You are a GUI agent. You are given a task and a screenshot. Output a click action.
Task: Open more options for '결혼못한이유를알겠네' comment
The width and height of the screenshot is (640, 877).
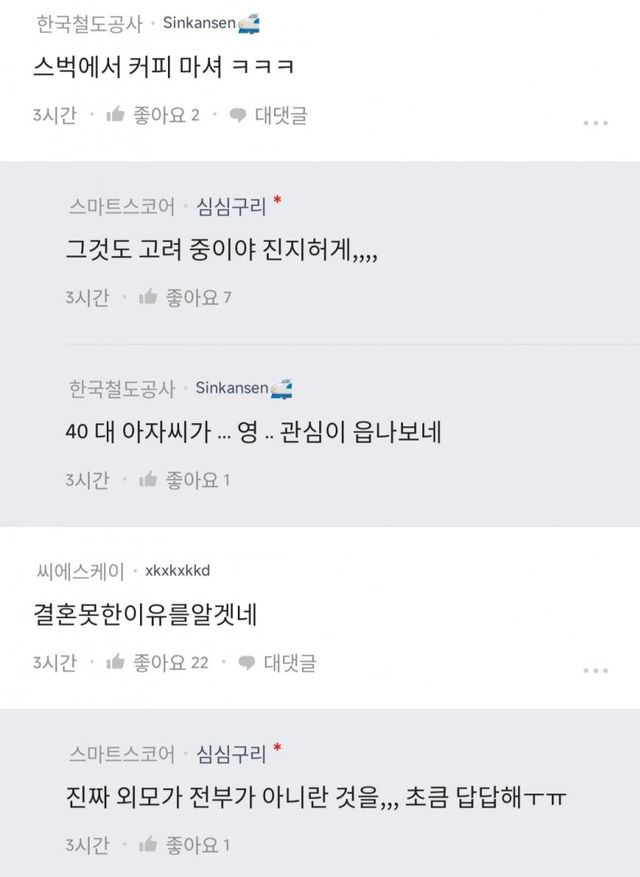(x=595, y=670)
